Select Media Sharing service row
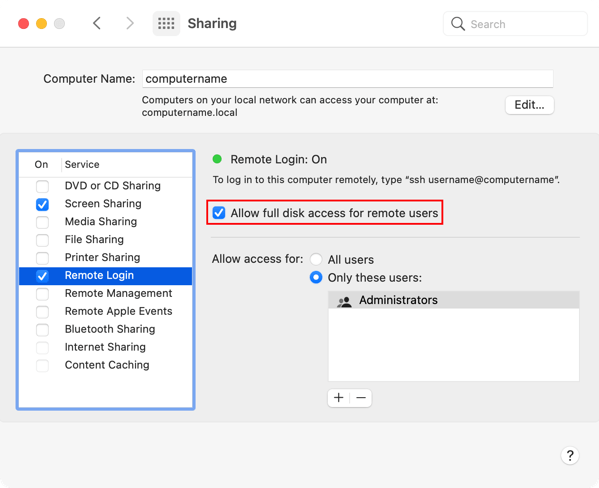Image resolution: width=599 pixels, height=488 pixels. [x=105, y=222]
